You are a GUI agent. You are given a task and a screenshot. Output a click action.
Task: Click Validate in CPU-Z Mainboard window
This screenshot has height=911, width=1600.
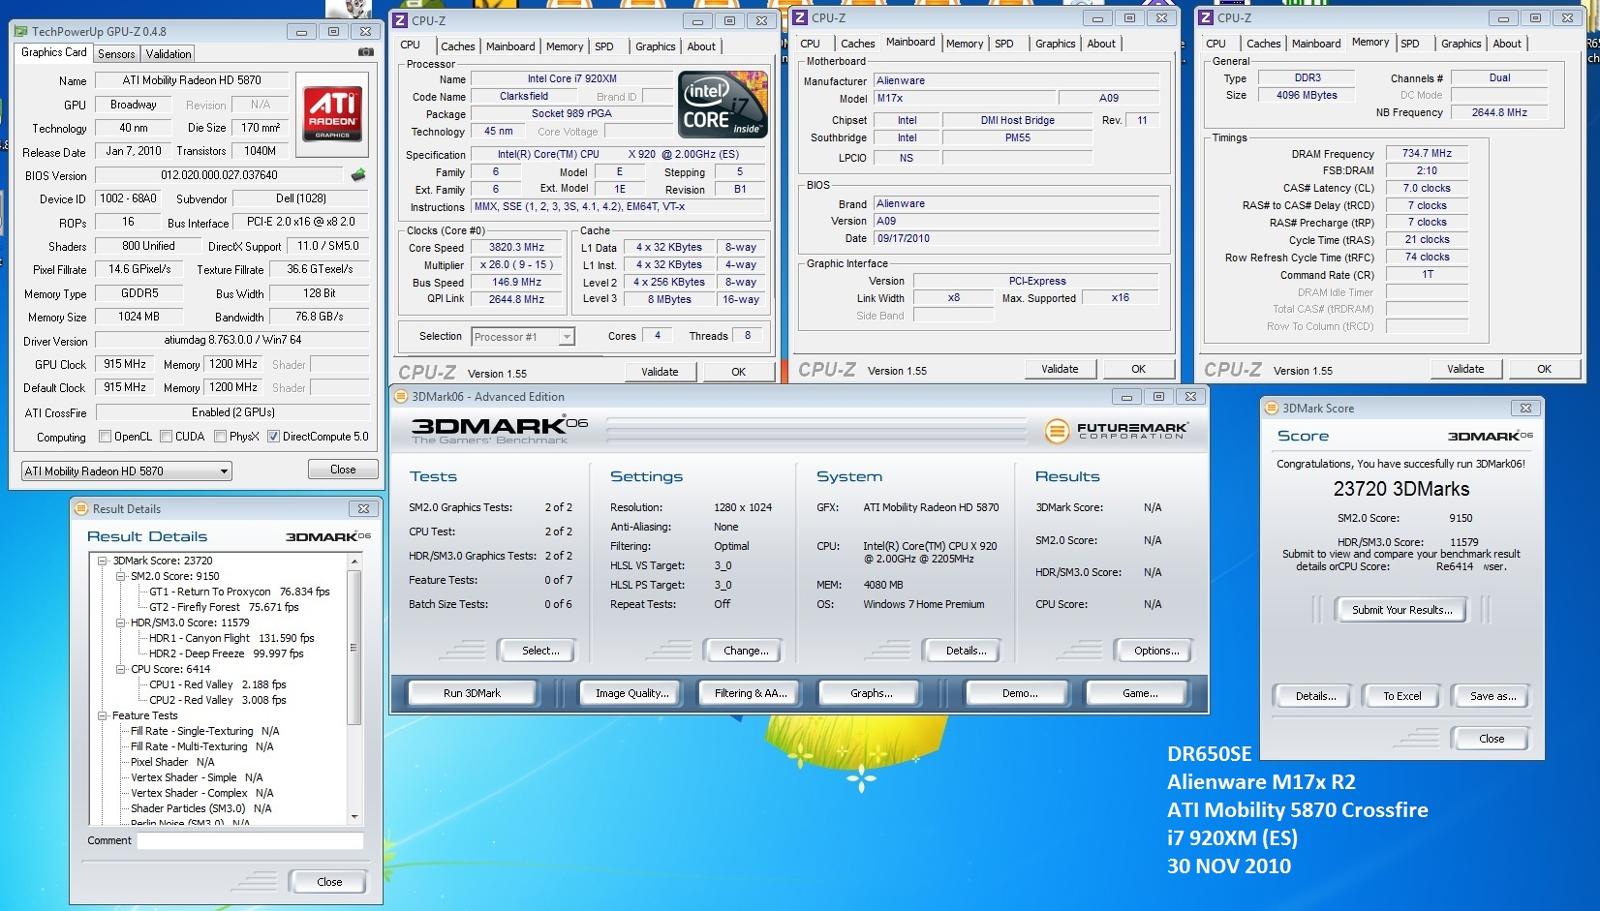pyautogui.click(x=1060, y=369)
